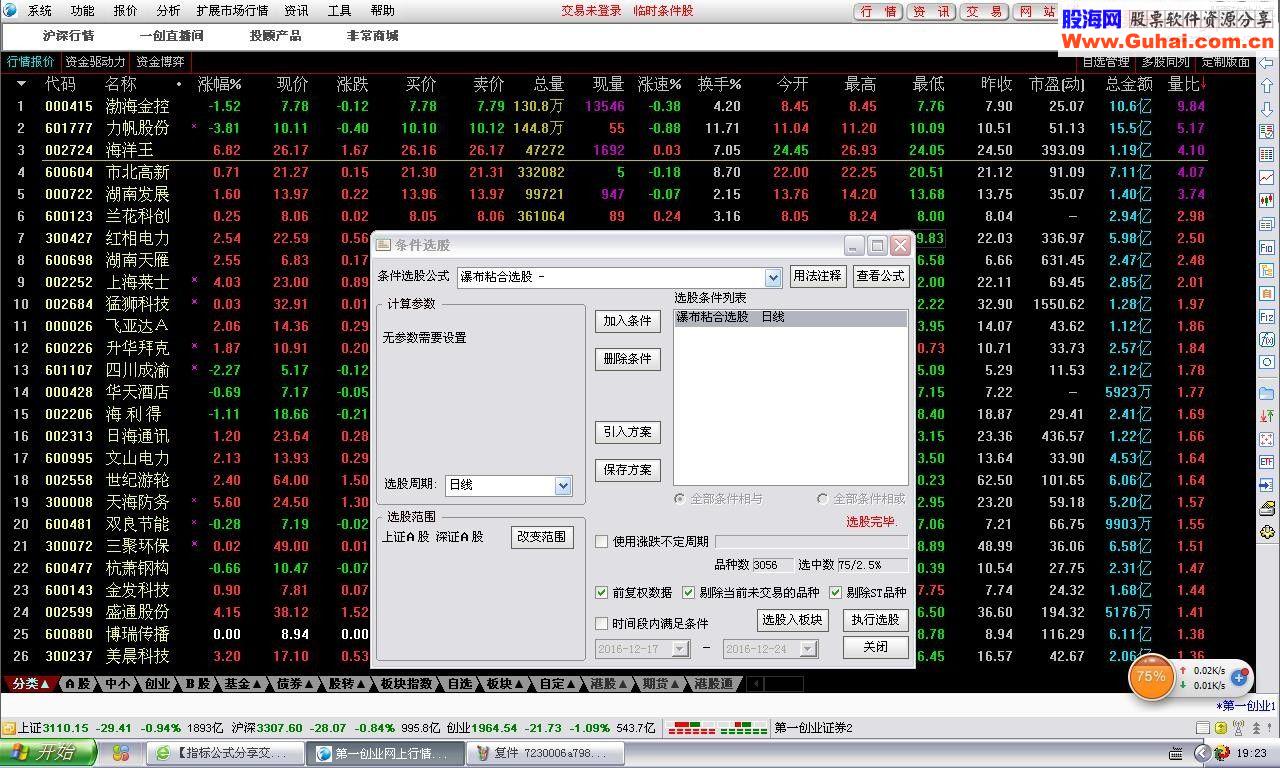Click the 删除条件 button
1280x768 pixels.
[627, 359]
